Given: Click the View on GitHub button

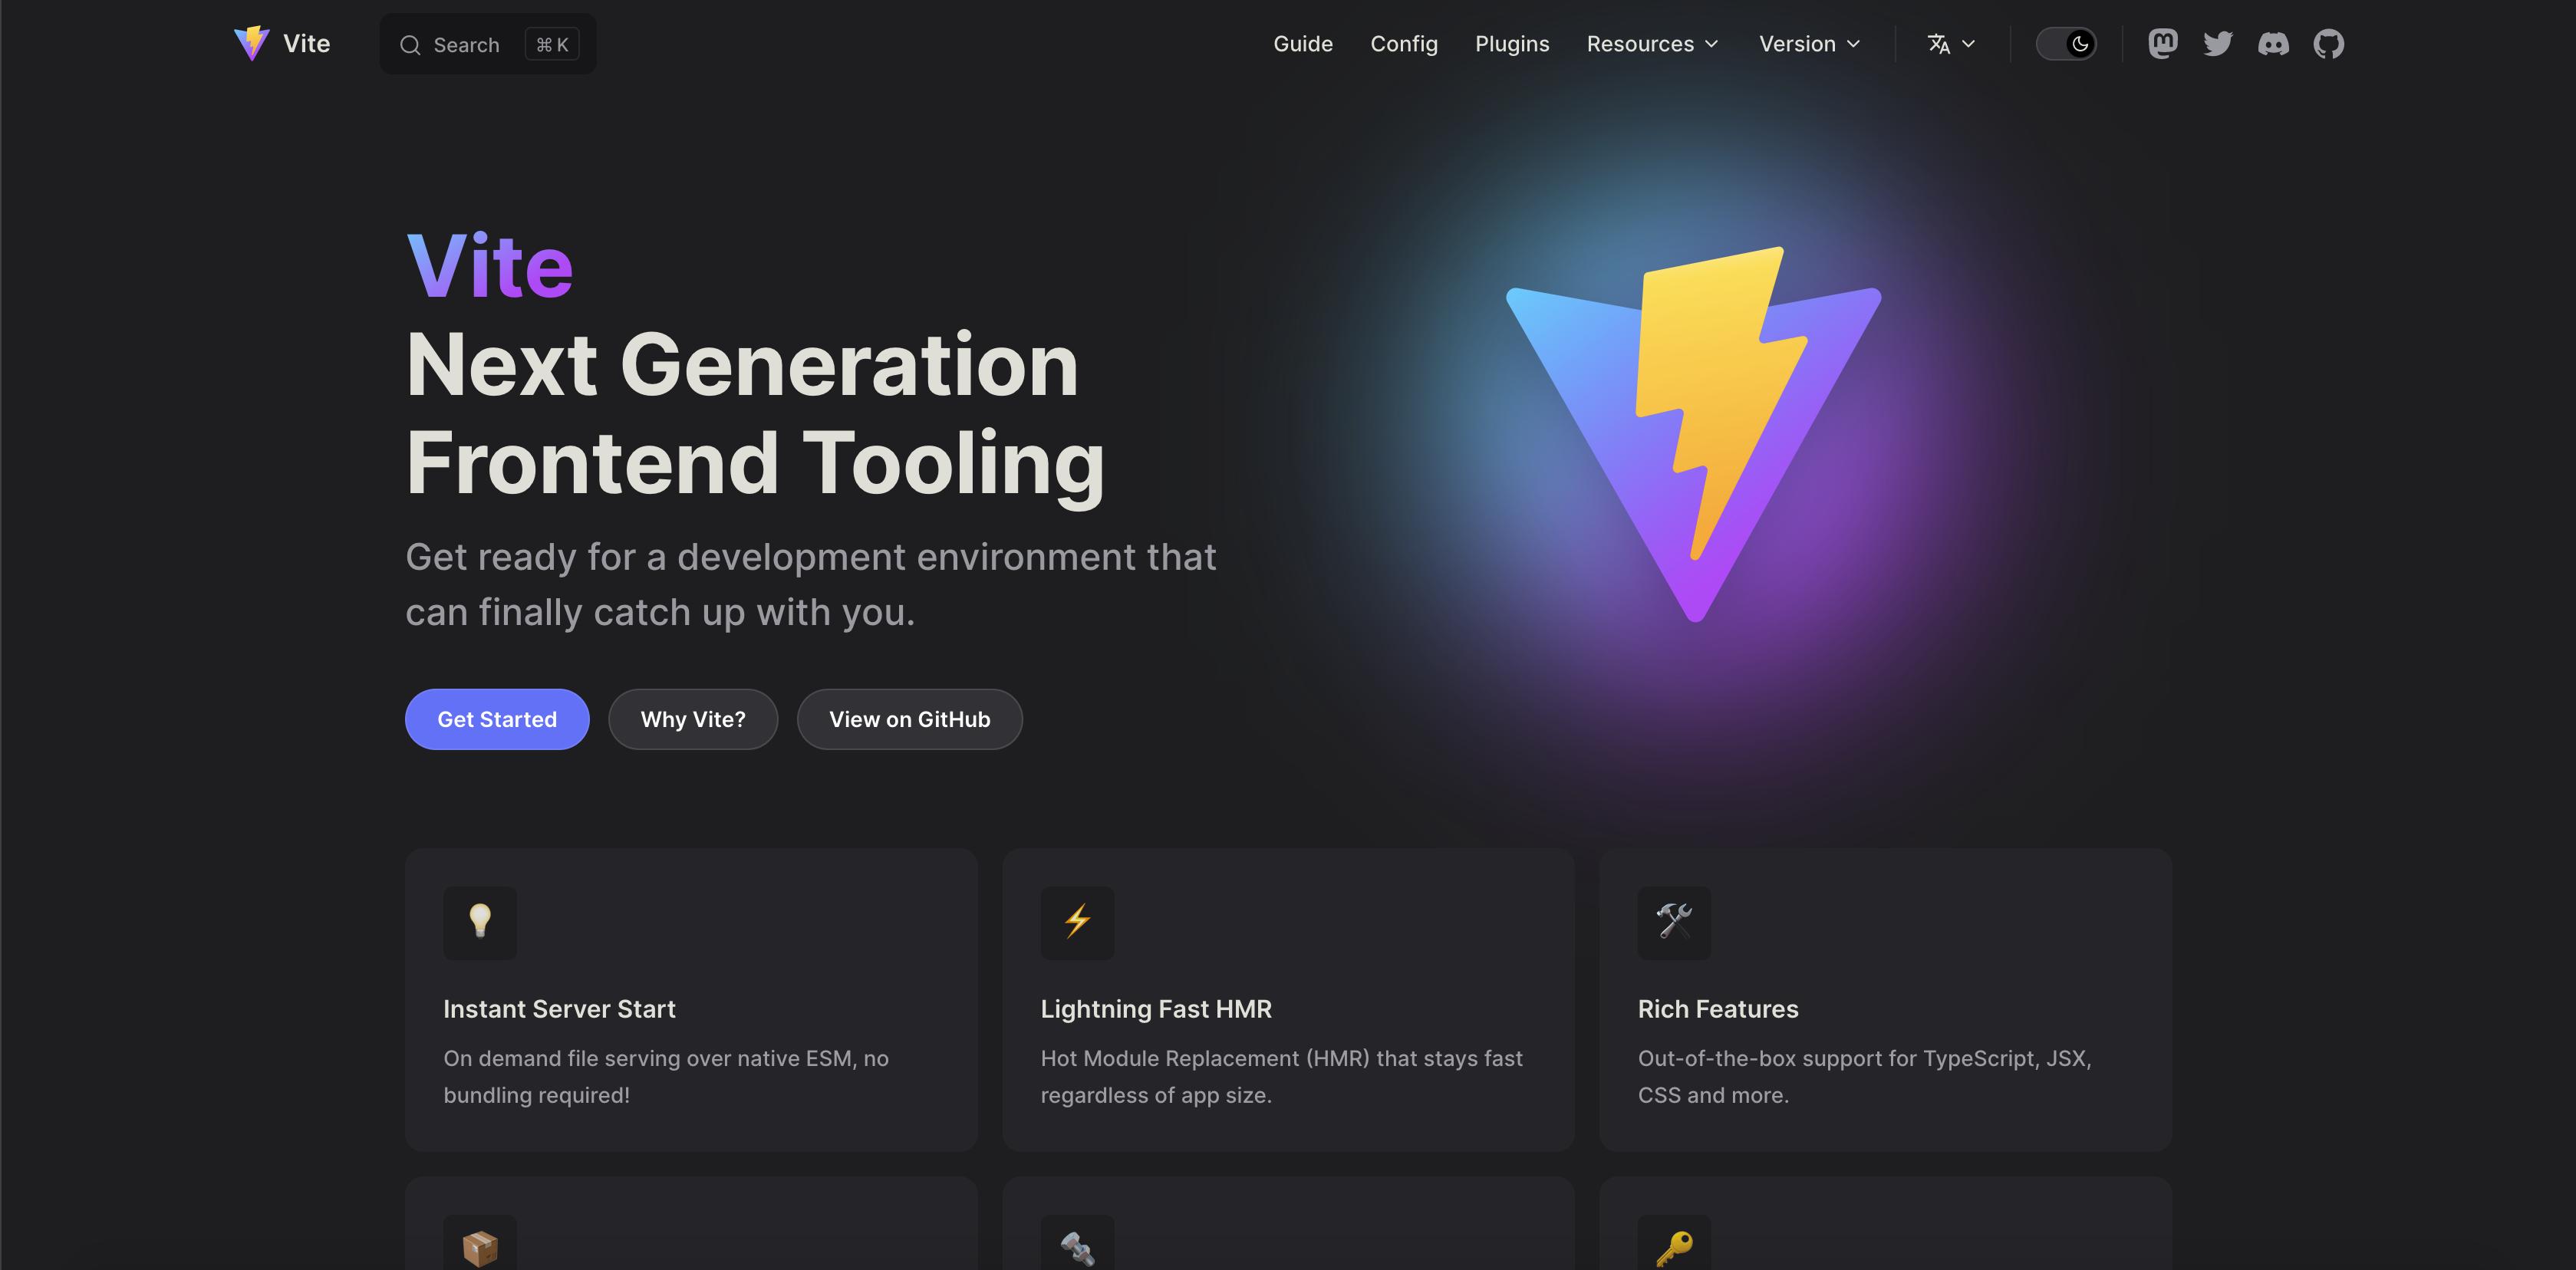Looking at the screenshot, I should point(909,719).
